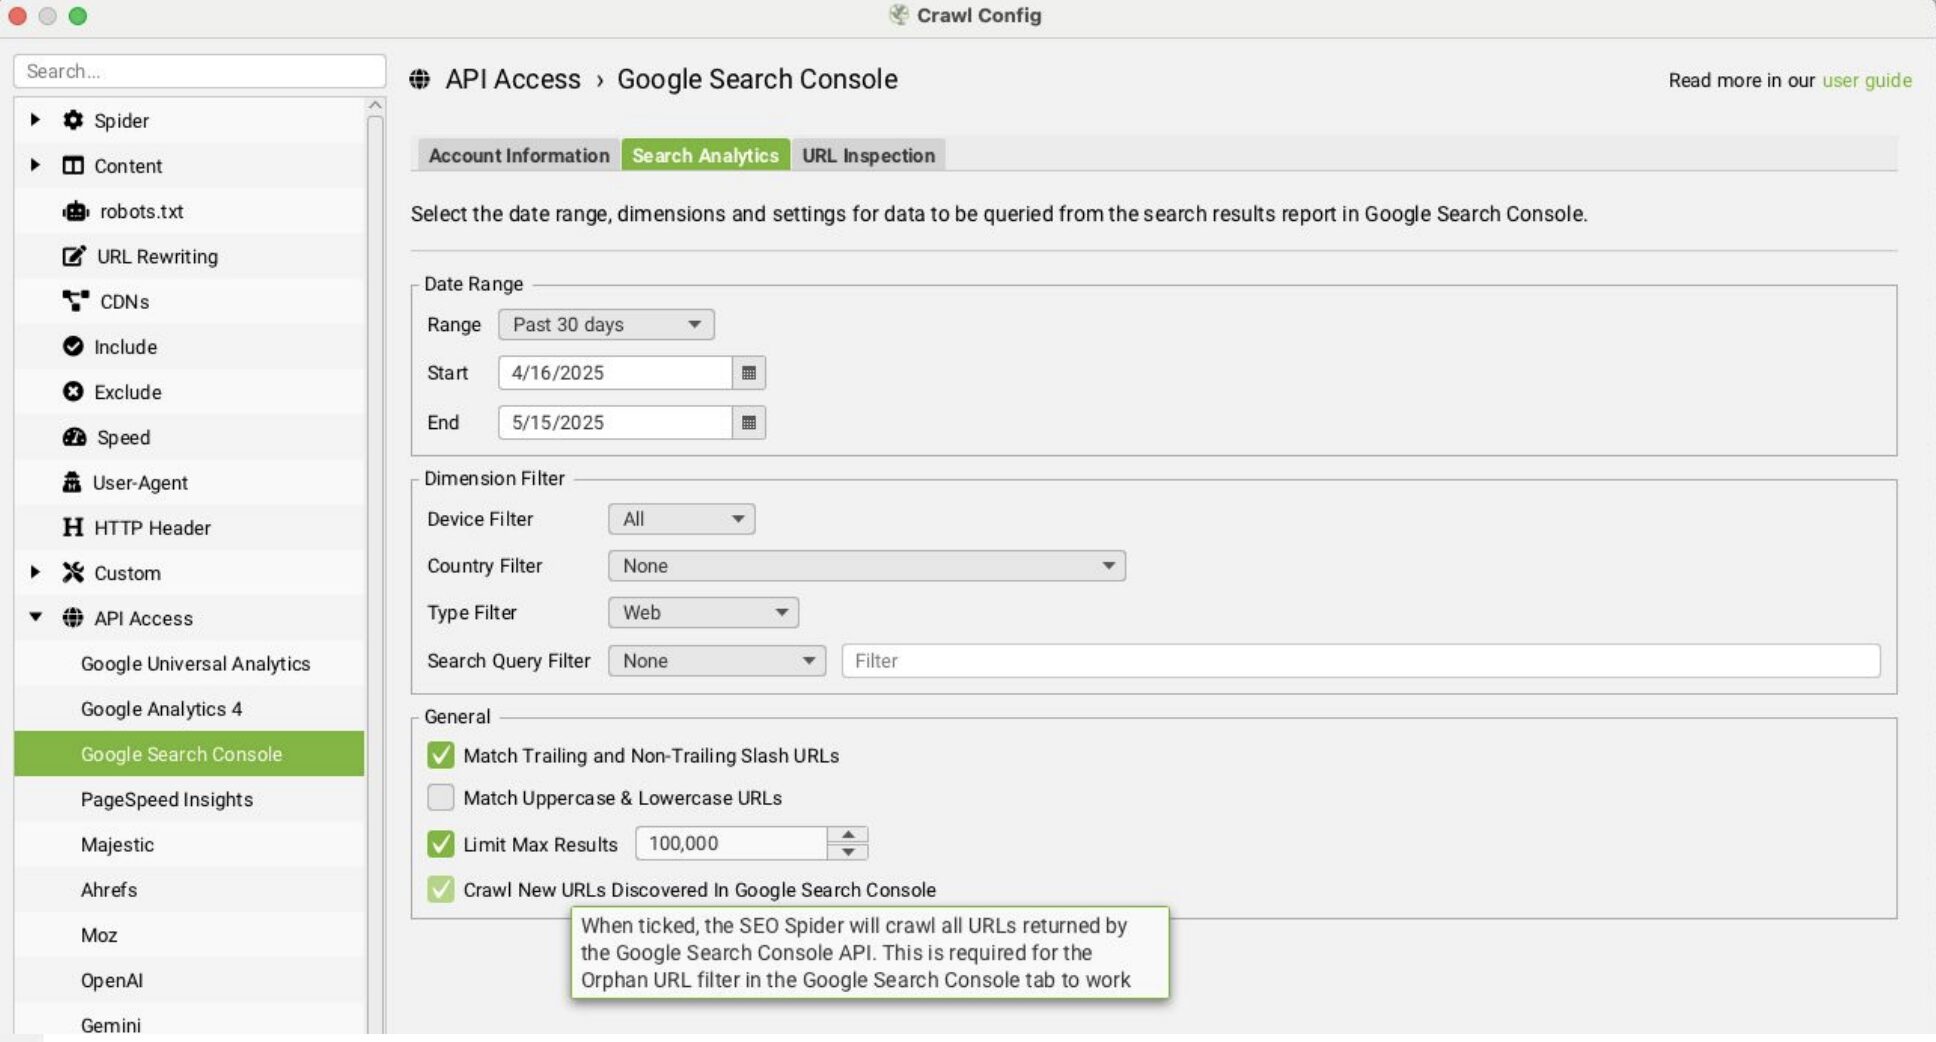Click the API Access globe icon in sidebar
The width and height of the screenshot is (1936, 1042).
tap(73, 618)
